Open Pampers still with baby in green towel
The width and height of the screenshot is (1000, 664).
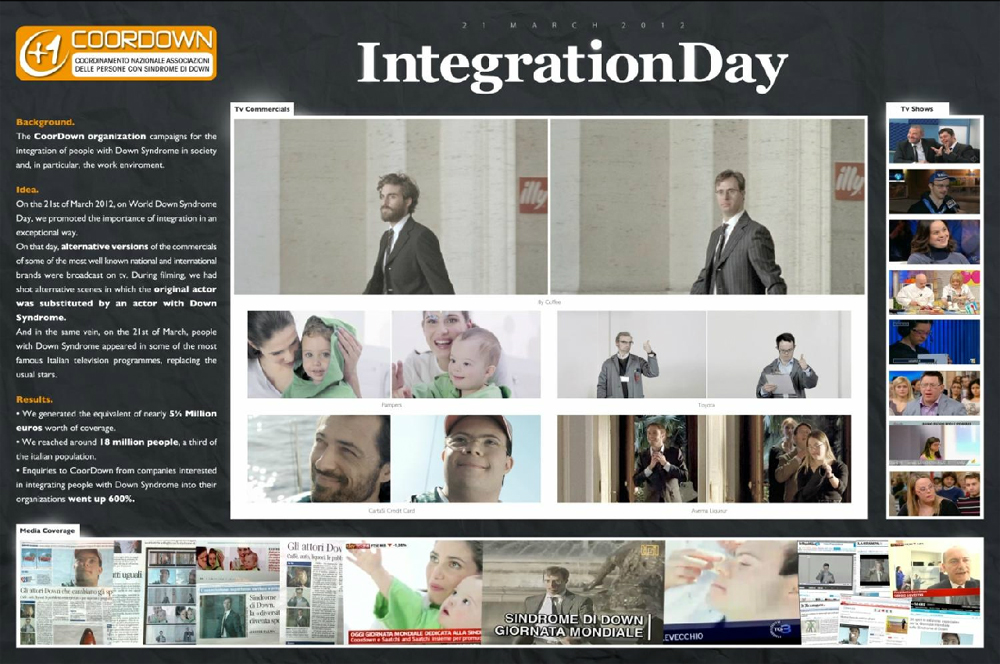[x=319, y=355]
